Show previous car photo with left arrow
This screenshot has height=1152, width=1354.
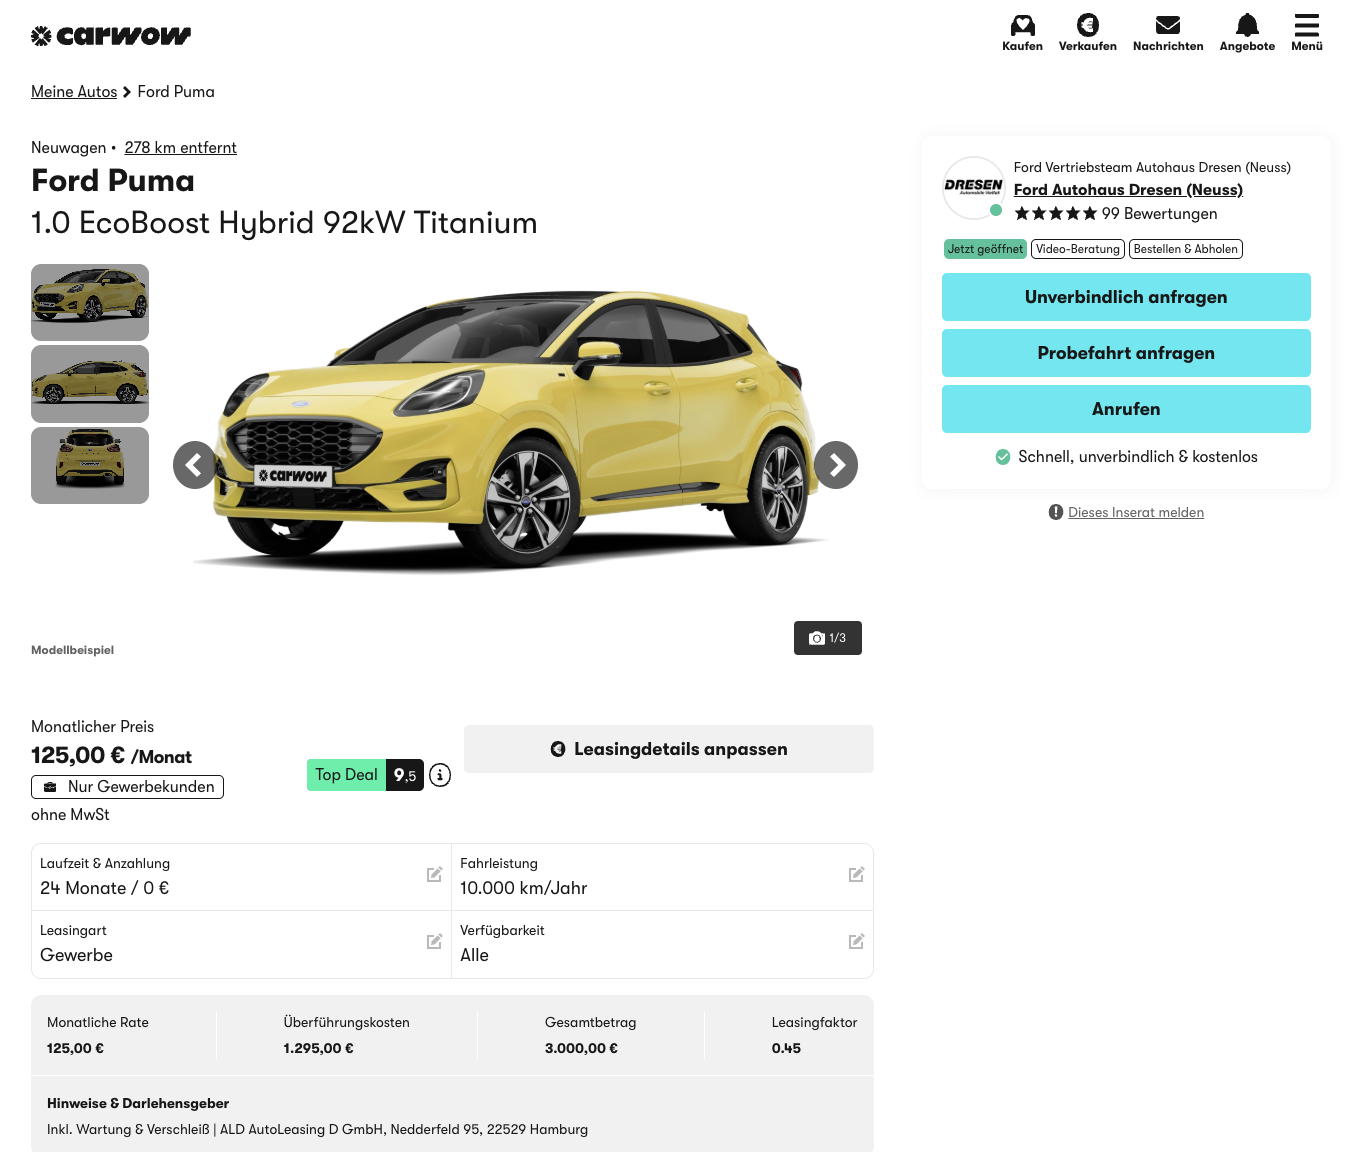pos(194,465)
